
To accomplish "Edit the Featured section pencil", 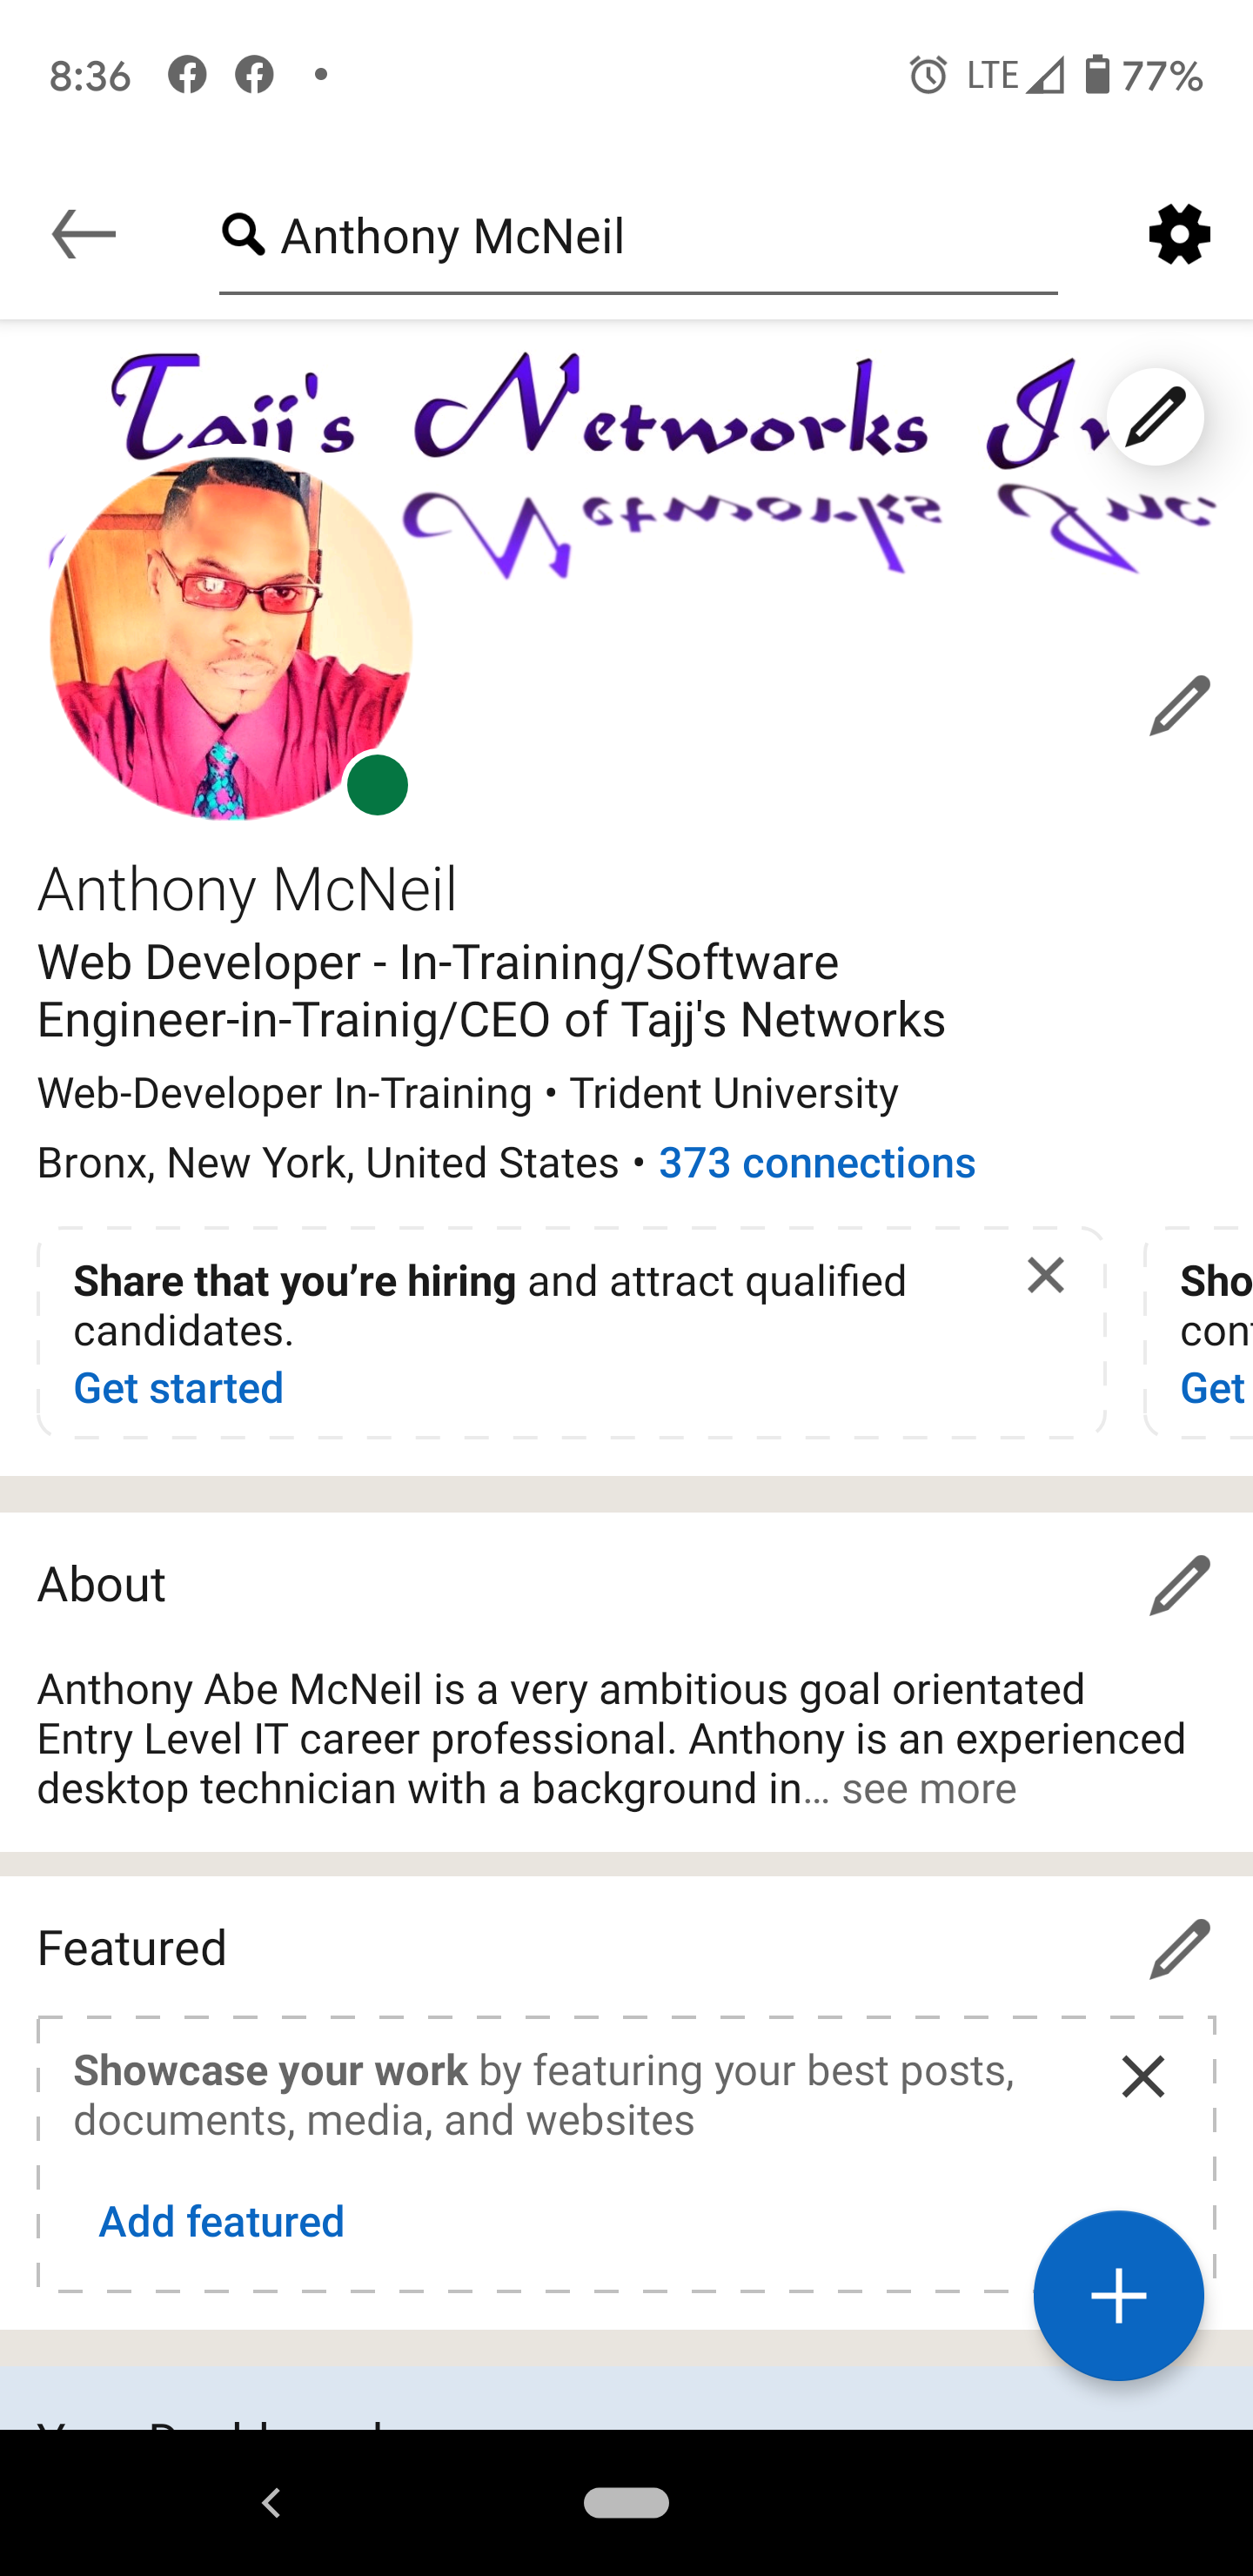I will (1179, 1949).
